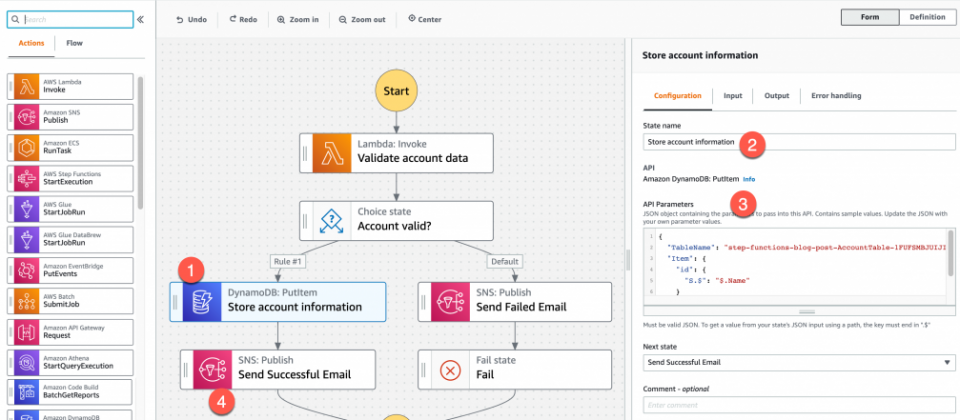
Task: Zoom in on the workflow canvas
Action: (298, 20)
